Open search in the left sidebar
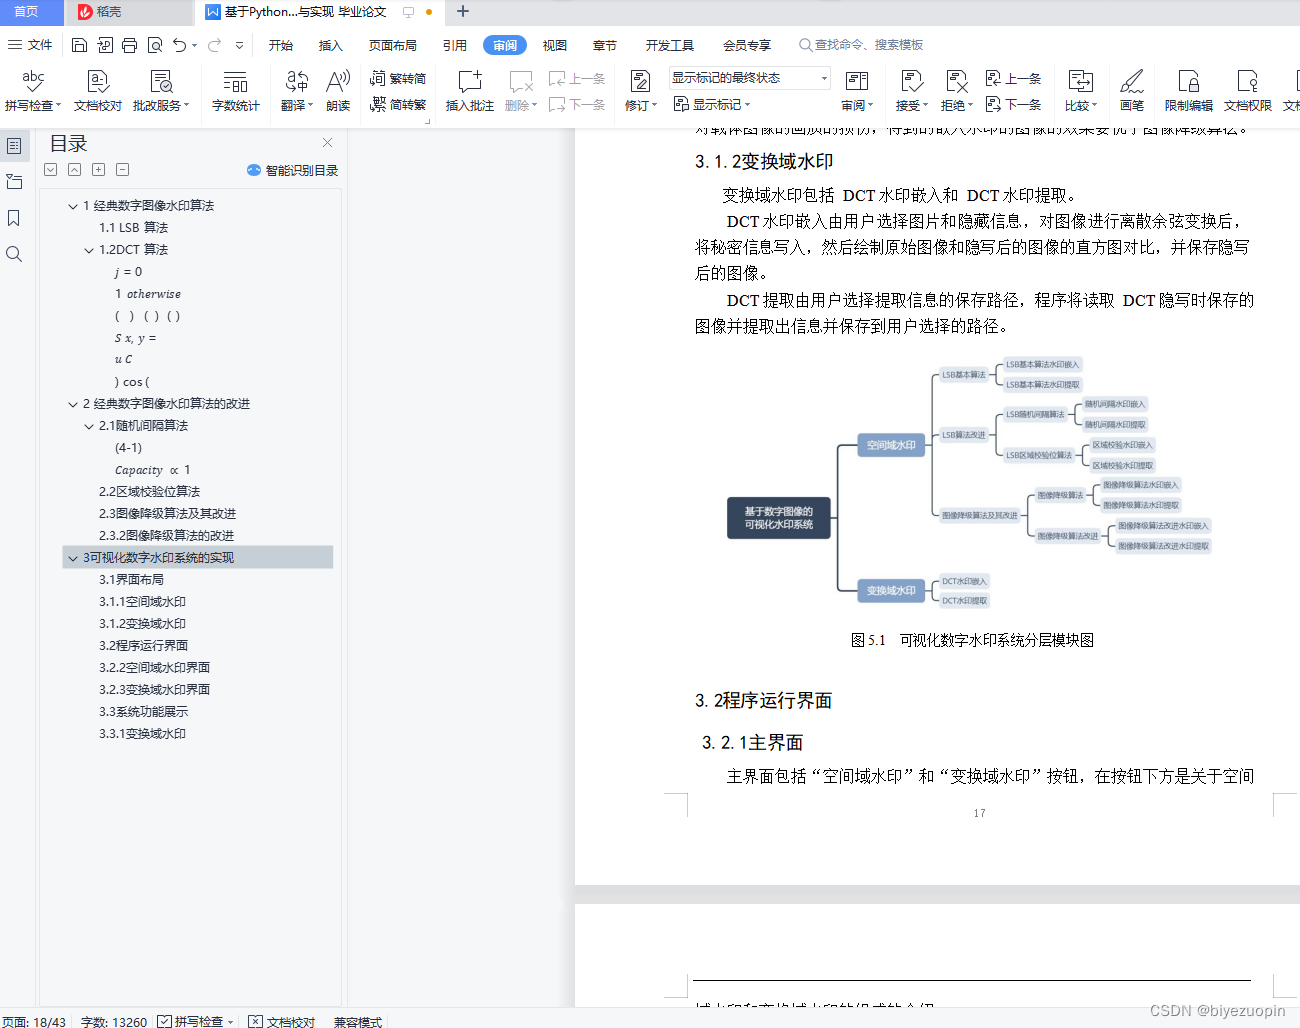The height and width of the screenshot is (1028, 1300). [x=14, y=253]
